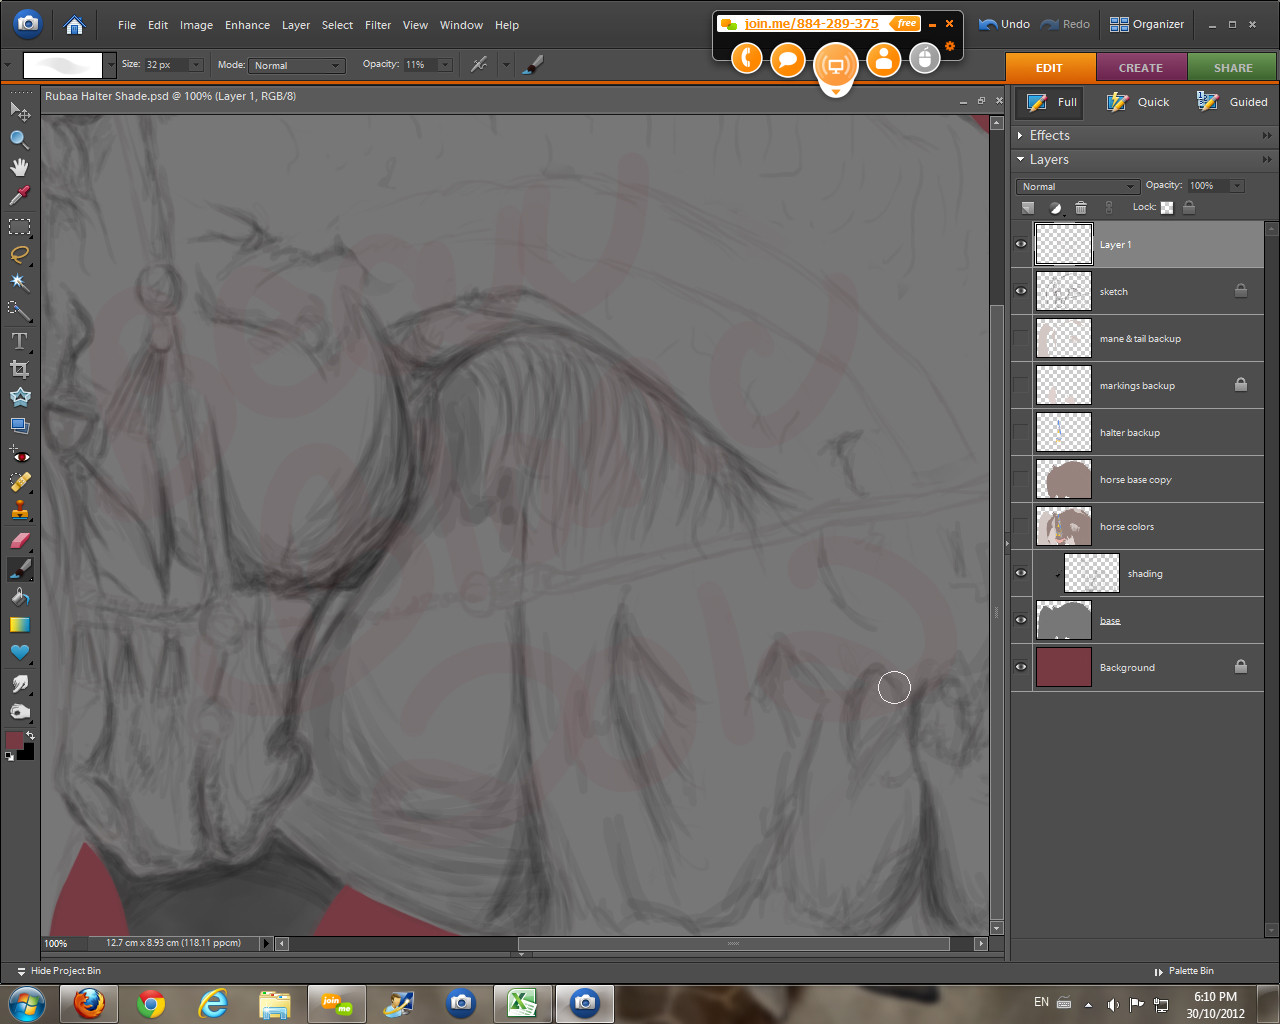Switch to Guided edit mode
Viewport: 1280px width, 1024px height.
(1232, 102)
